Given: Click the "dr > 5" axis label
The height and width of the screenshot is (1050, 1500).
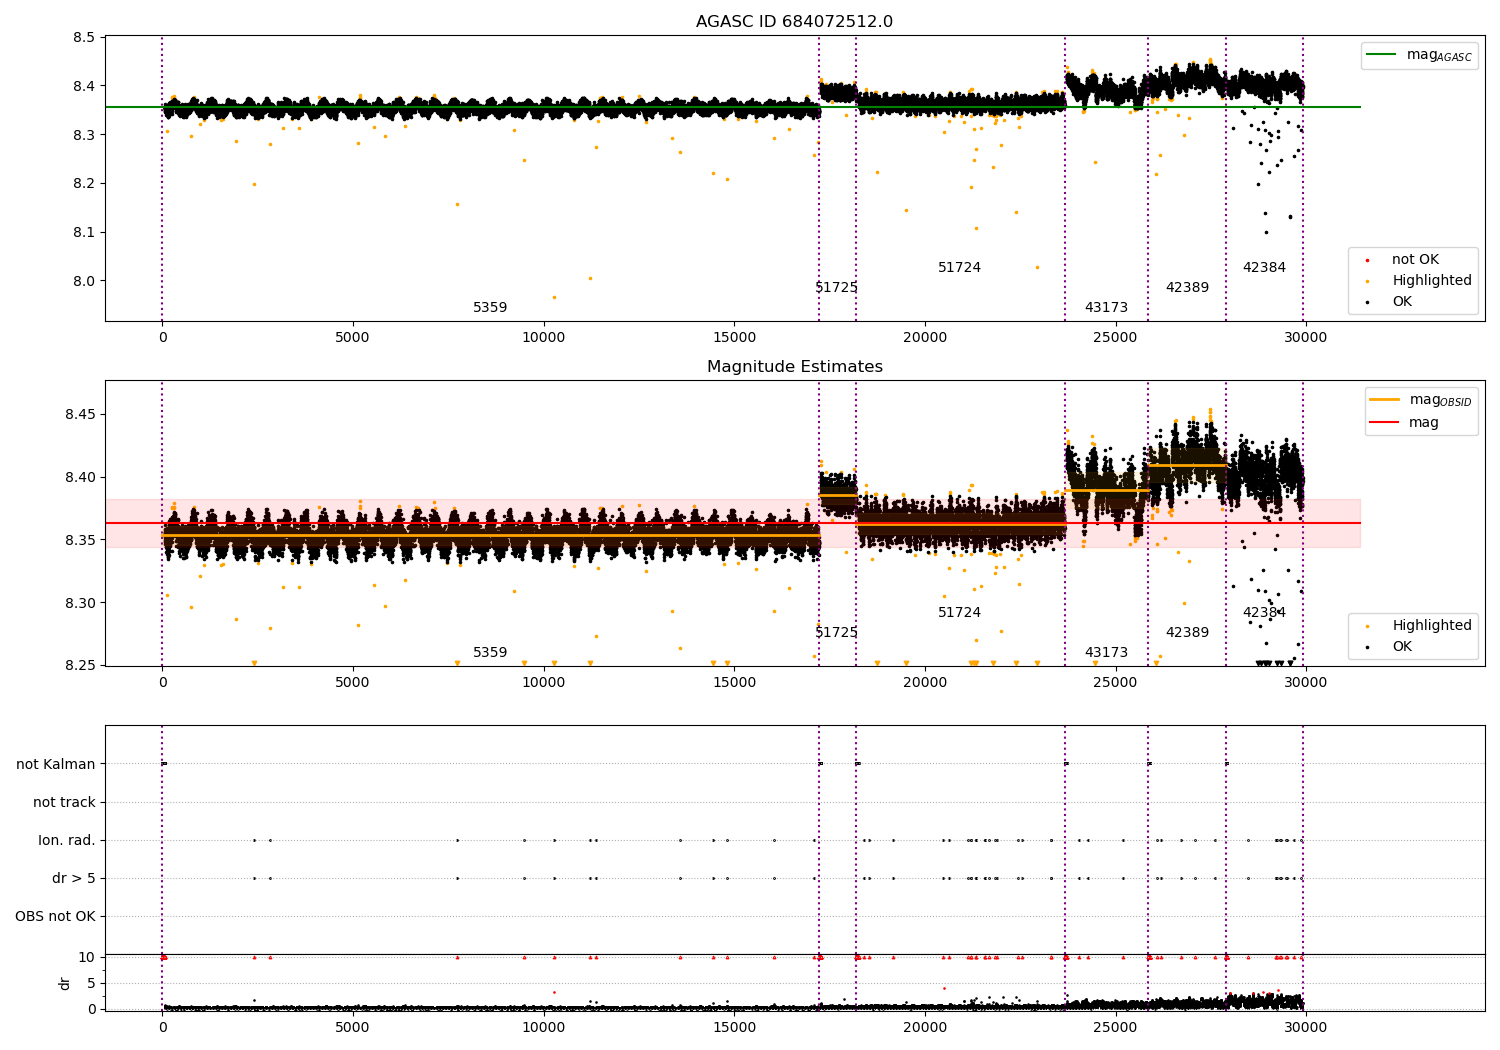Looking at the screenshot, I should 74,878.
